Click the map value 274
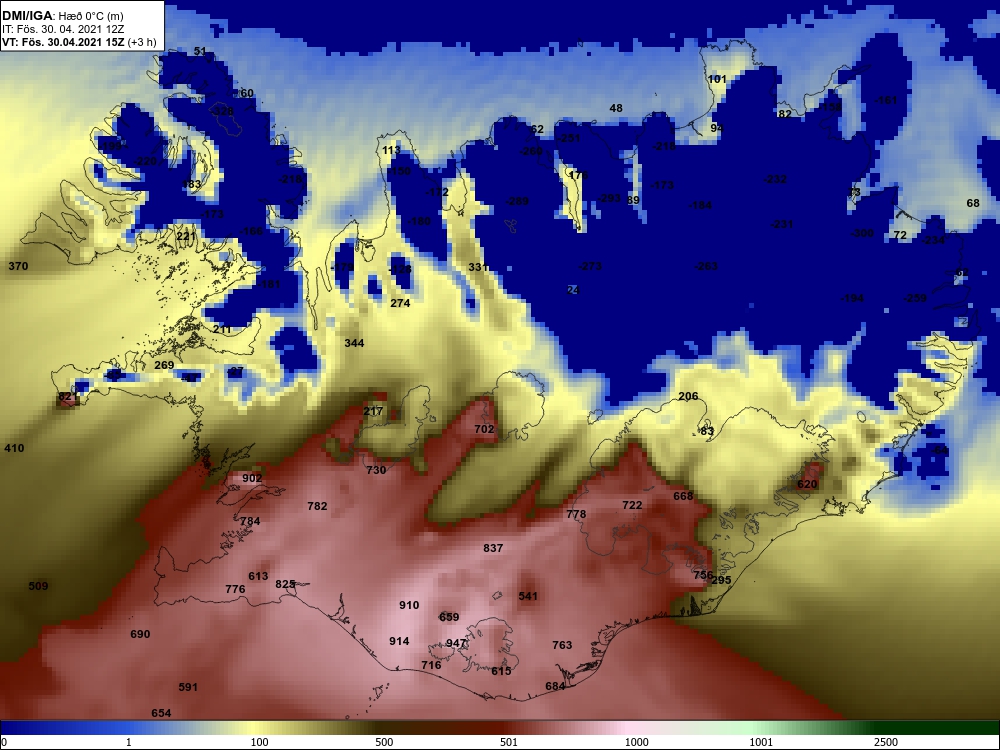Image resolution: width=1000 pixels, height=750 pixels. pyautogui.click(x=400, y=304)
